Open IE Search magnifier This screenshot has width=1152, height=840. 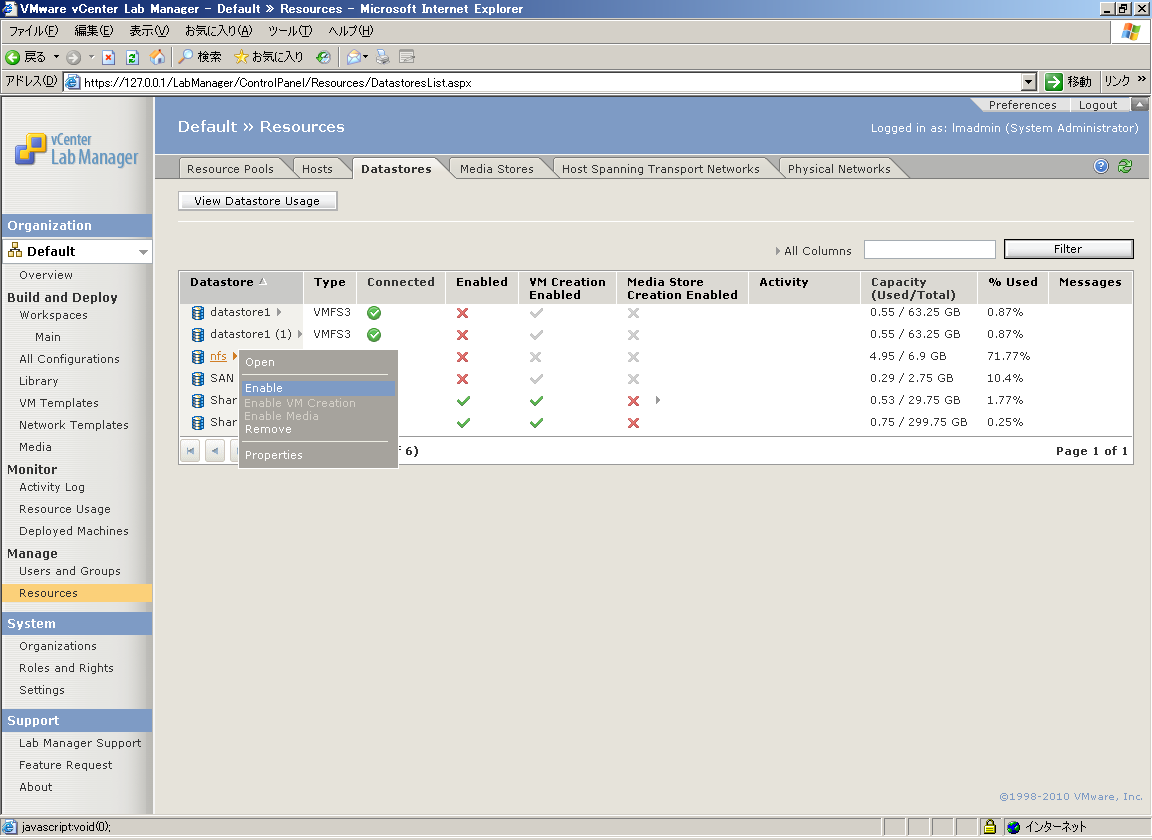pos(186,57)
